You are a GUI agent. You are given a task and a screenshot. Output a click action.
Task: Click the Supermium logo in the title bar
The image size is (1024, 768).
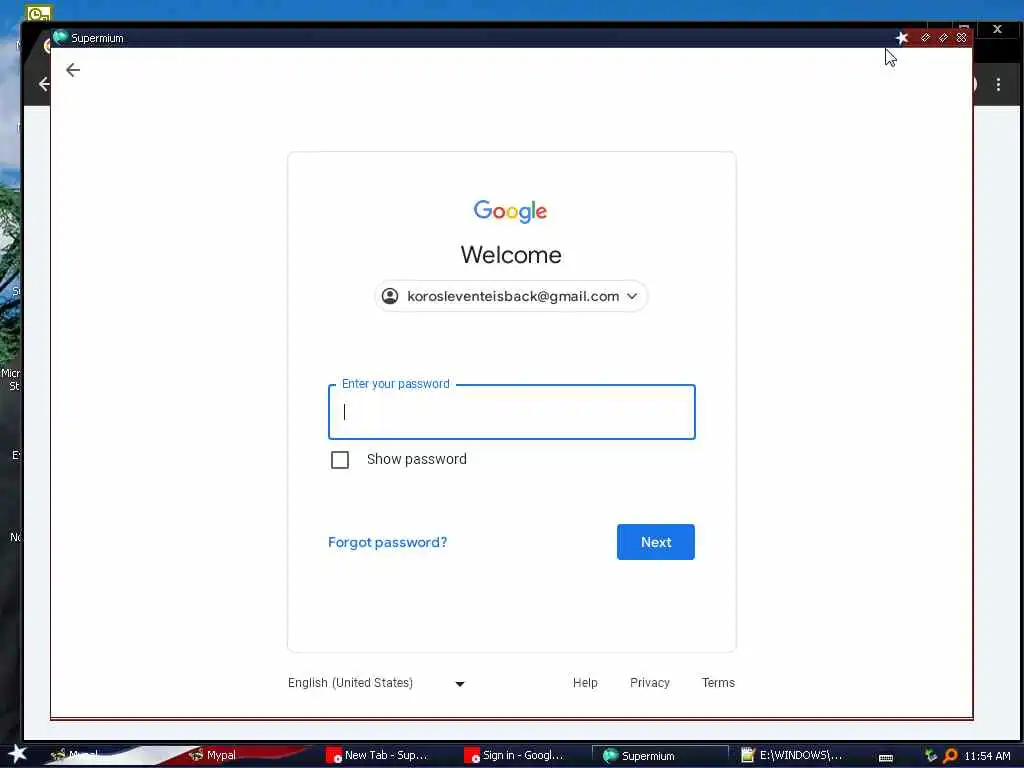click(60, 37)
